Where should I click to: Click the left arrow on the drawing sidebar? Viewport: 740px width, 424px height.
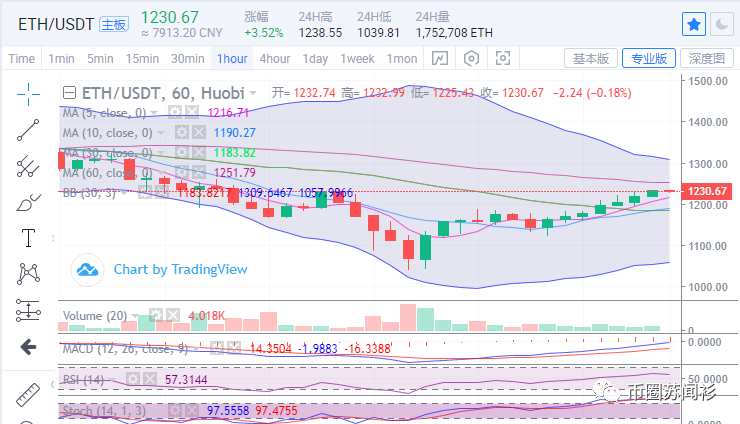click(x=28, y=346)
